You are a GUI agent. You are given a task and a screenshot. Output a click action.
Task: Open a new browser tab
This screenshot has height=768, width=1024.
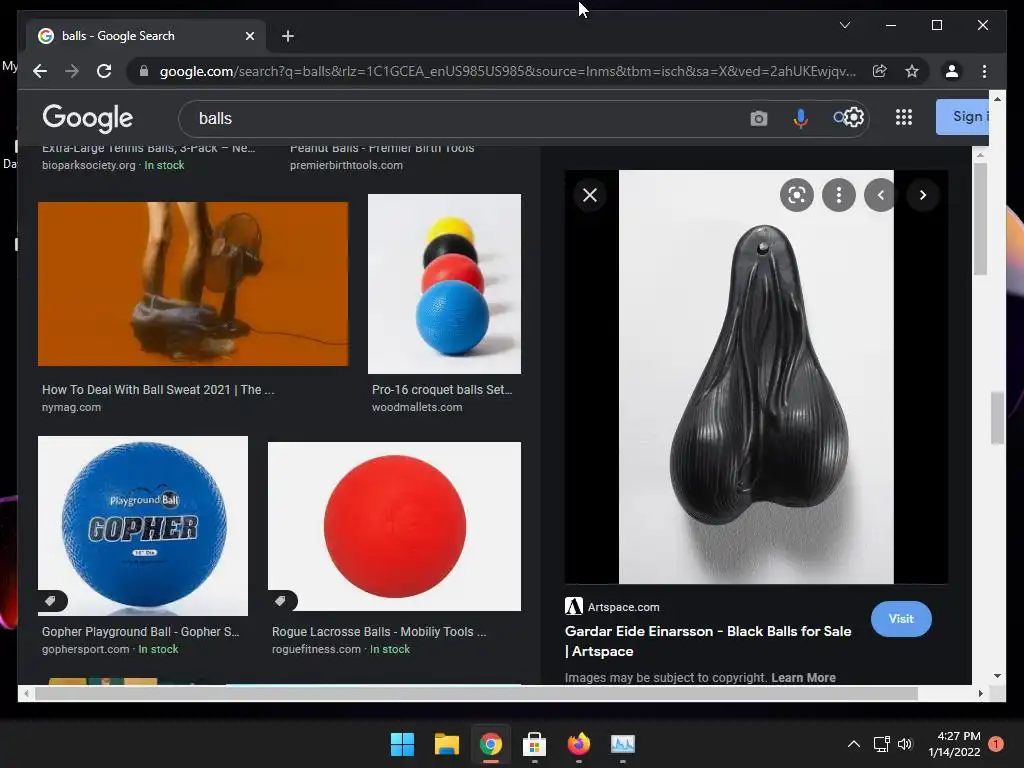(288, 36)
